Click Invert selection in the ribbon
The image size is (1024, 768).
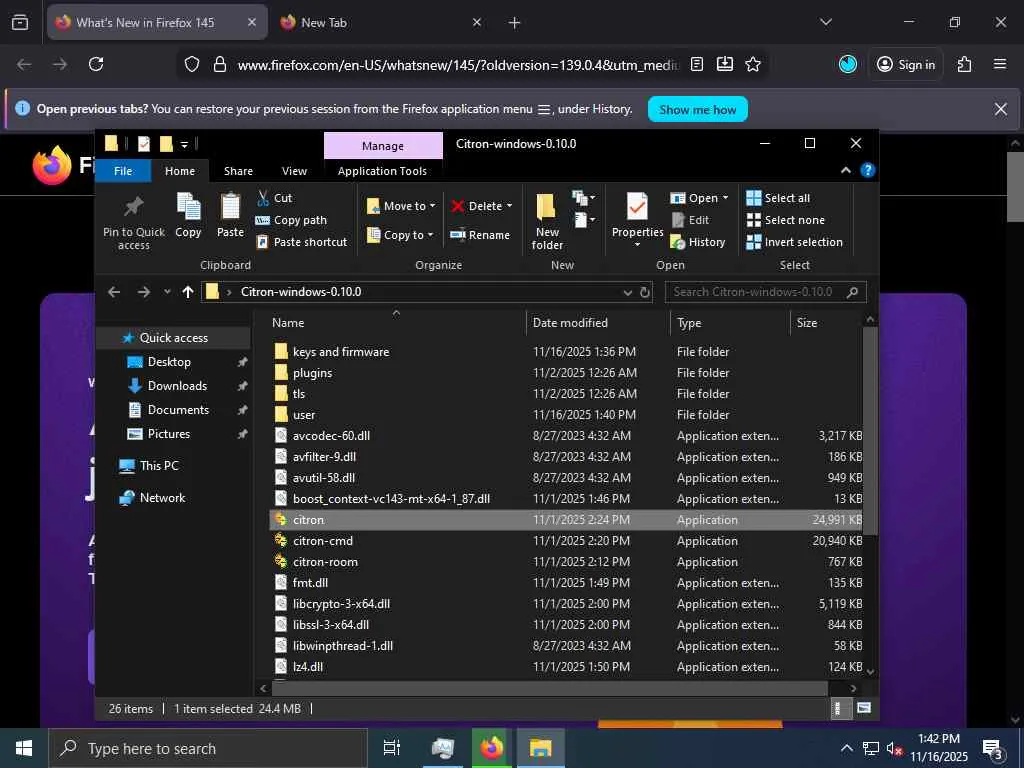(795, 242)
